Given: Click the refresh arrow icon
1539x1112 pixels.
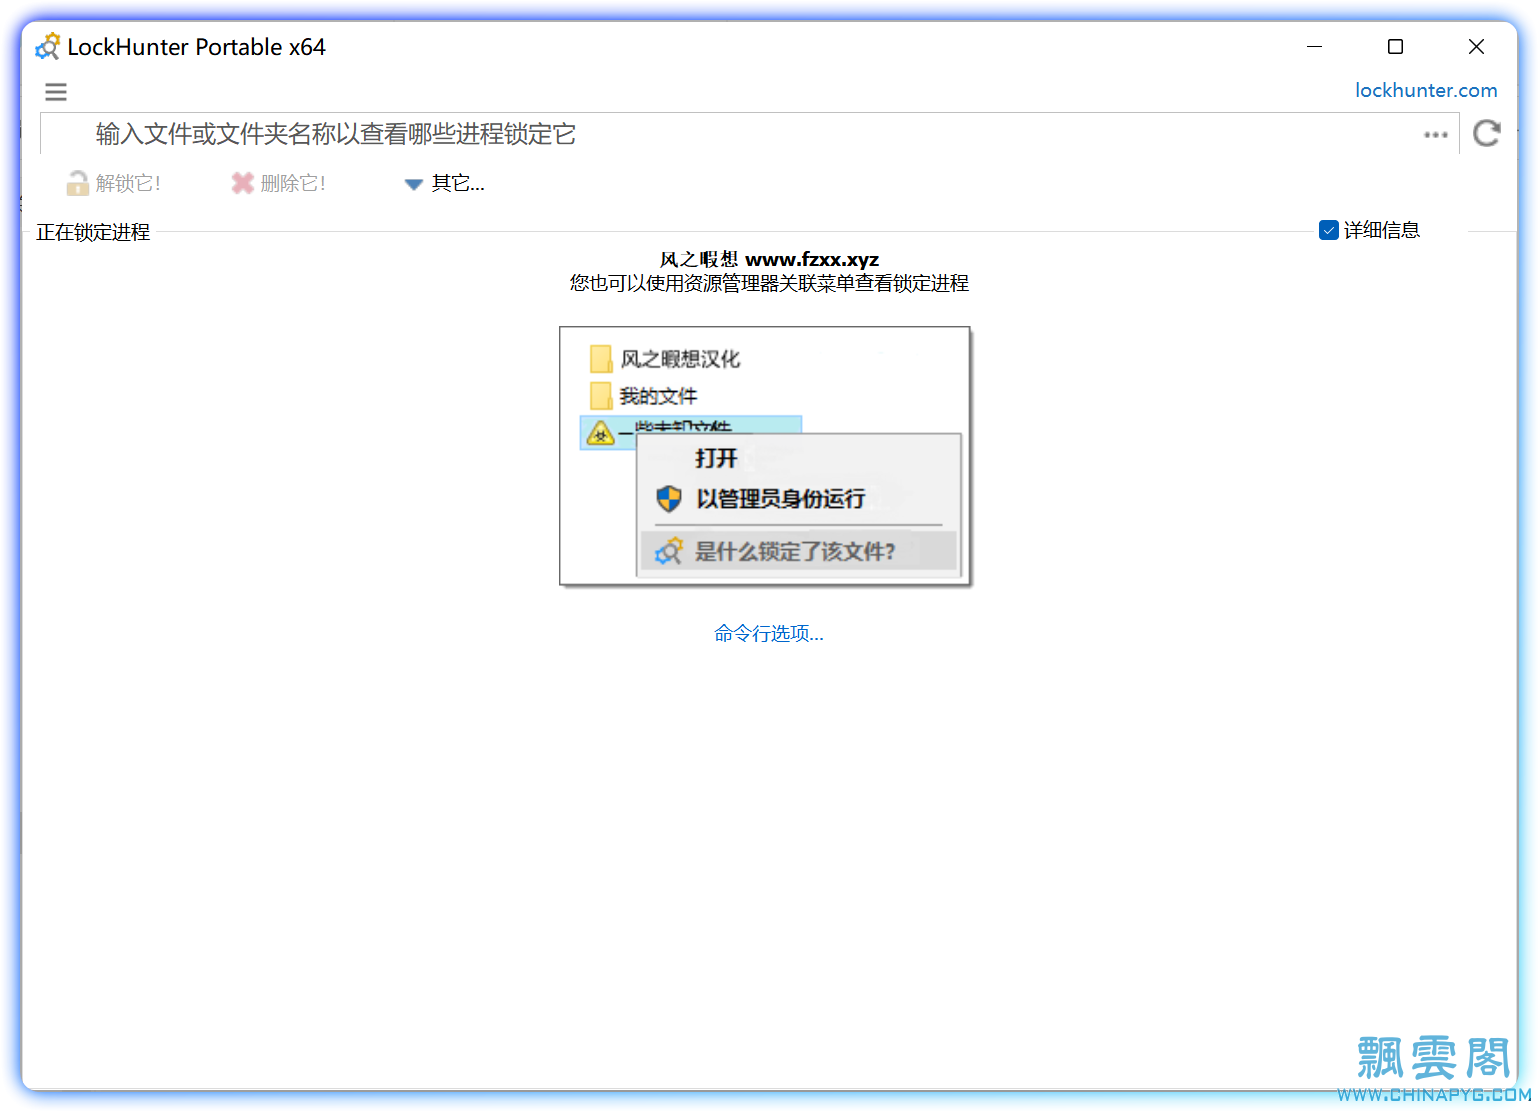Looking at the screenshot, I should pos(1487,133).
